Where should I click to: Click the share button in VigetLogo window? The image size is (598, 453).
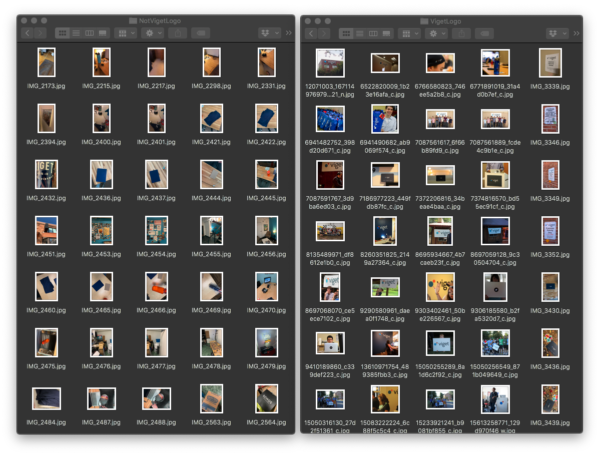point(461,34)
